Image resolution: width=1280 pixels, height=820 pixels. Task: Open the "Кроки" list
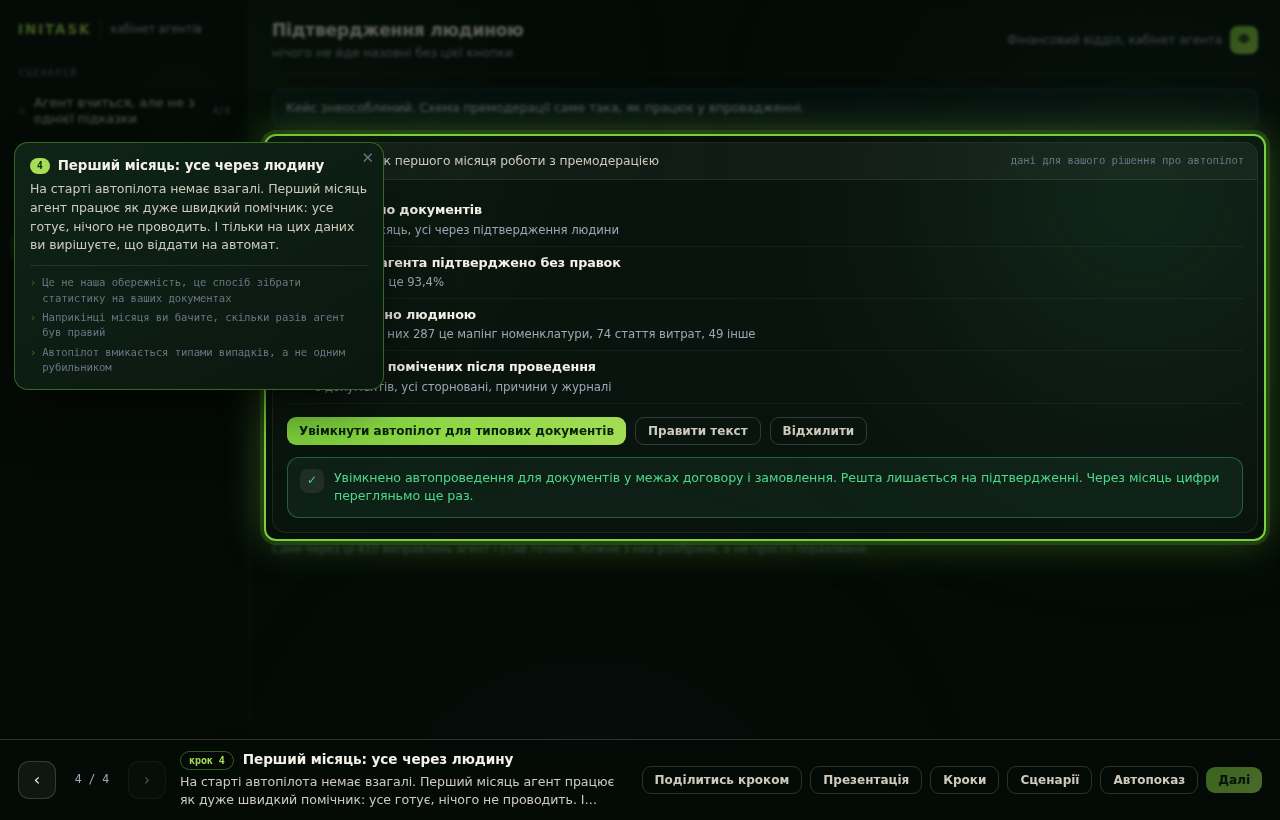pos(964,780)
